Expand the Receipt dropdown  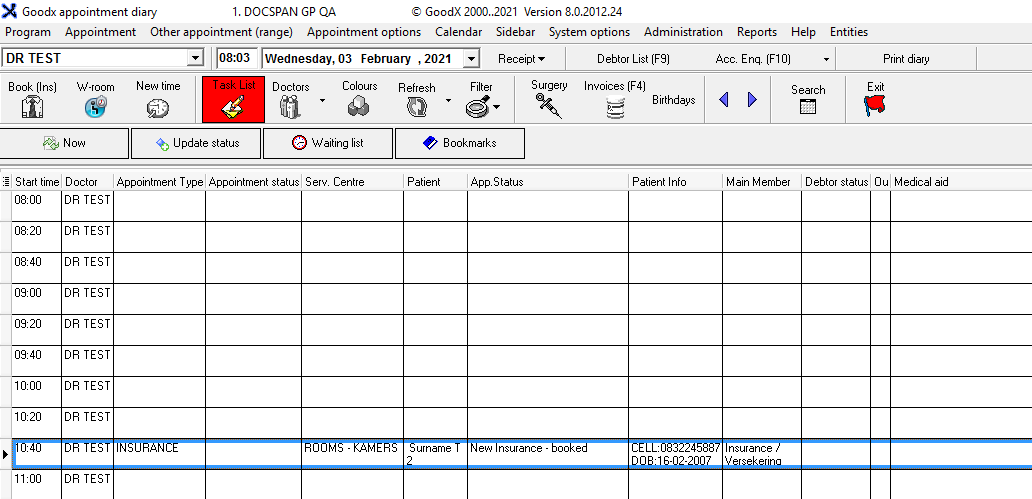click(x=521, y=59)
